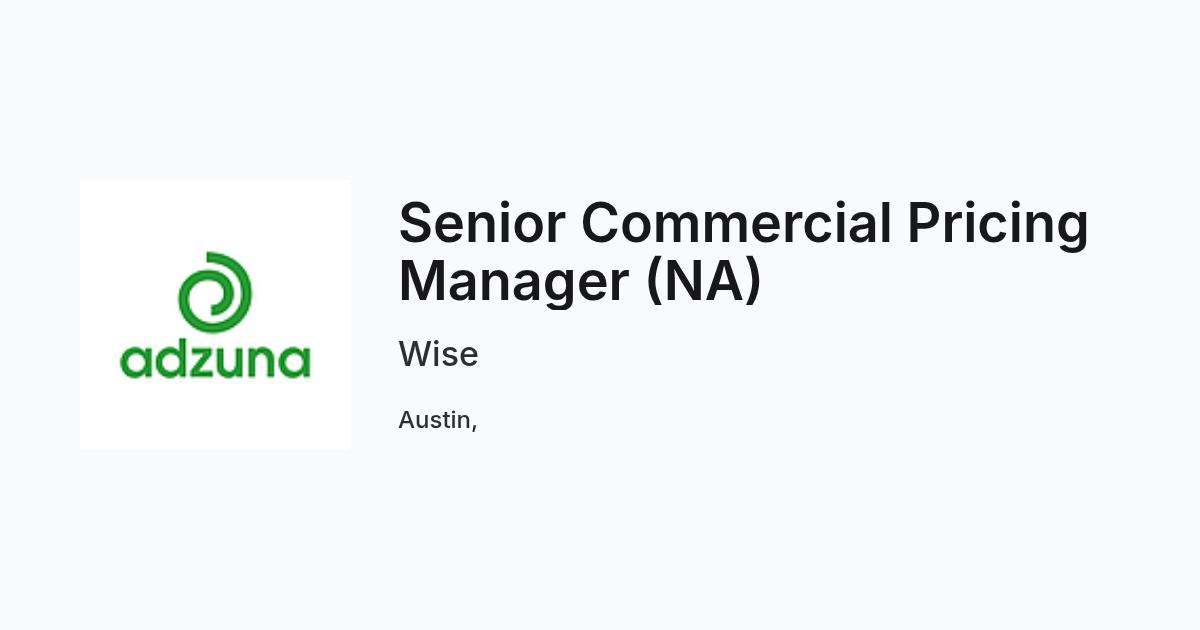
Task: Click the green Adzuna swirl icon
Action: (215, 292)
